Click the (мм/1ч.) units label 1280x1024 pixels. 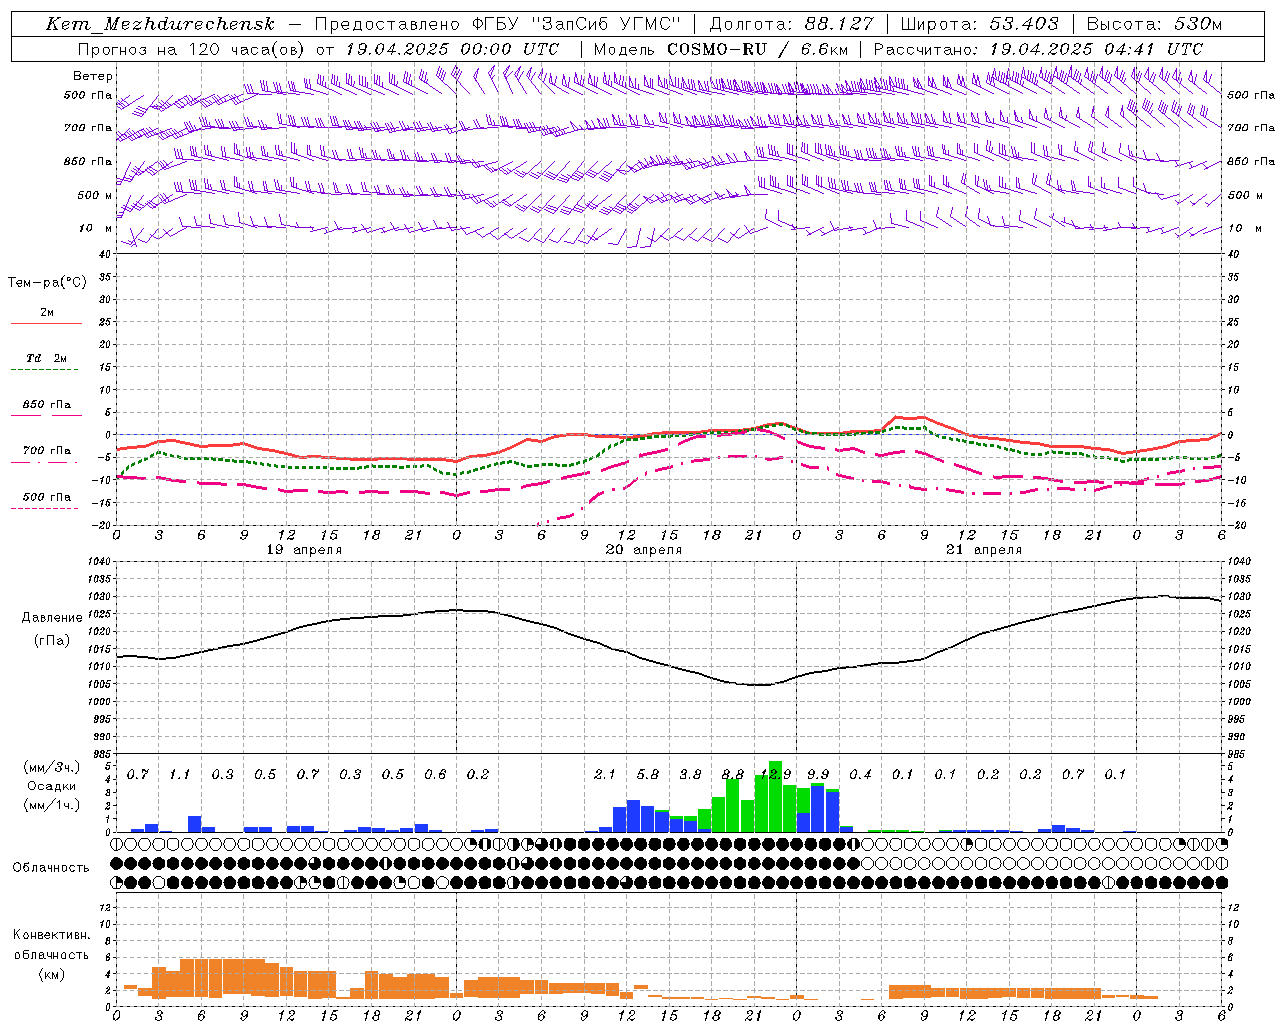[52, 805]
